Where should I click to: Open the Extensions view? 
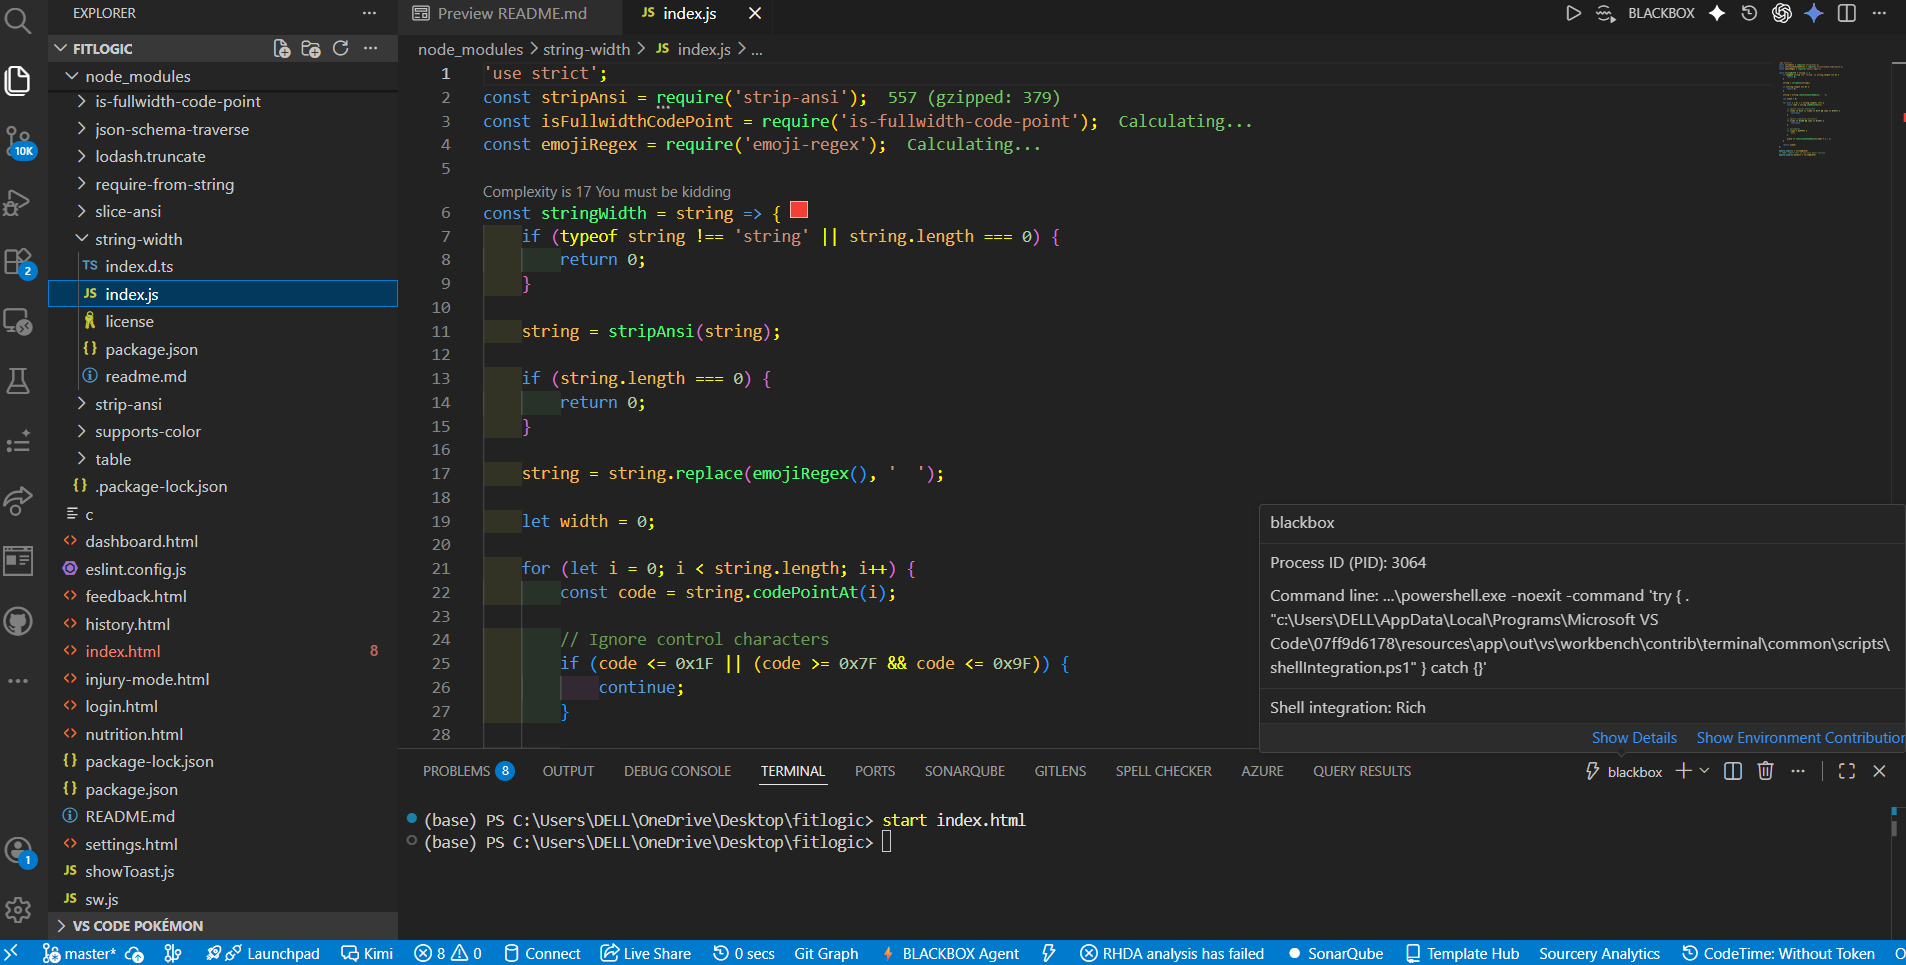point(18,262)
